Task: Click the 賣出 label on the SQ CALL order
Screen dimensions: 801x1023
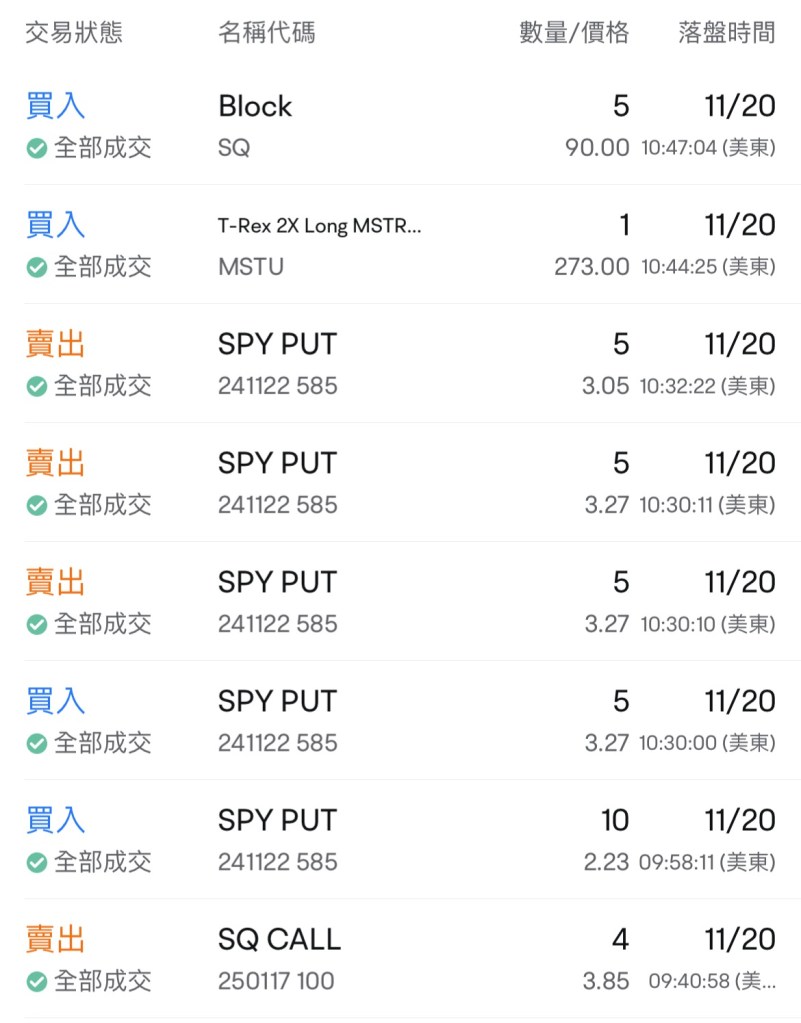Action: [x=55, y=939]
